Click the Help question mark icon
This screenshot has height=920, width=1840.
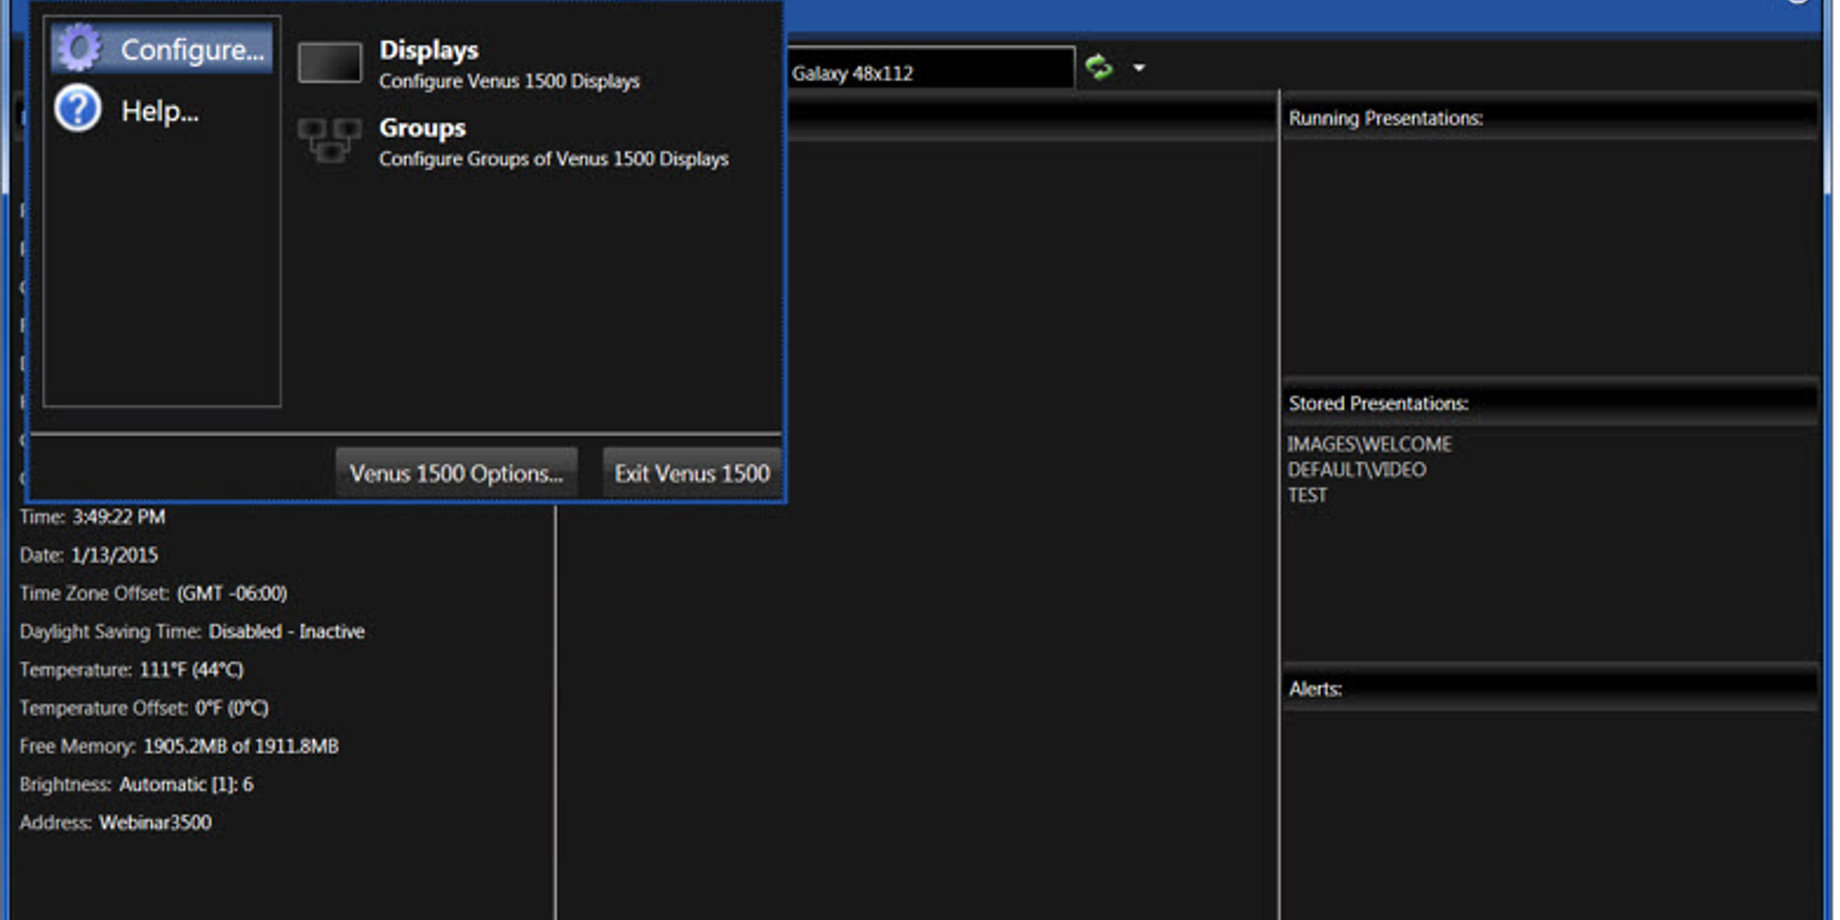coord(78,109)
